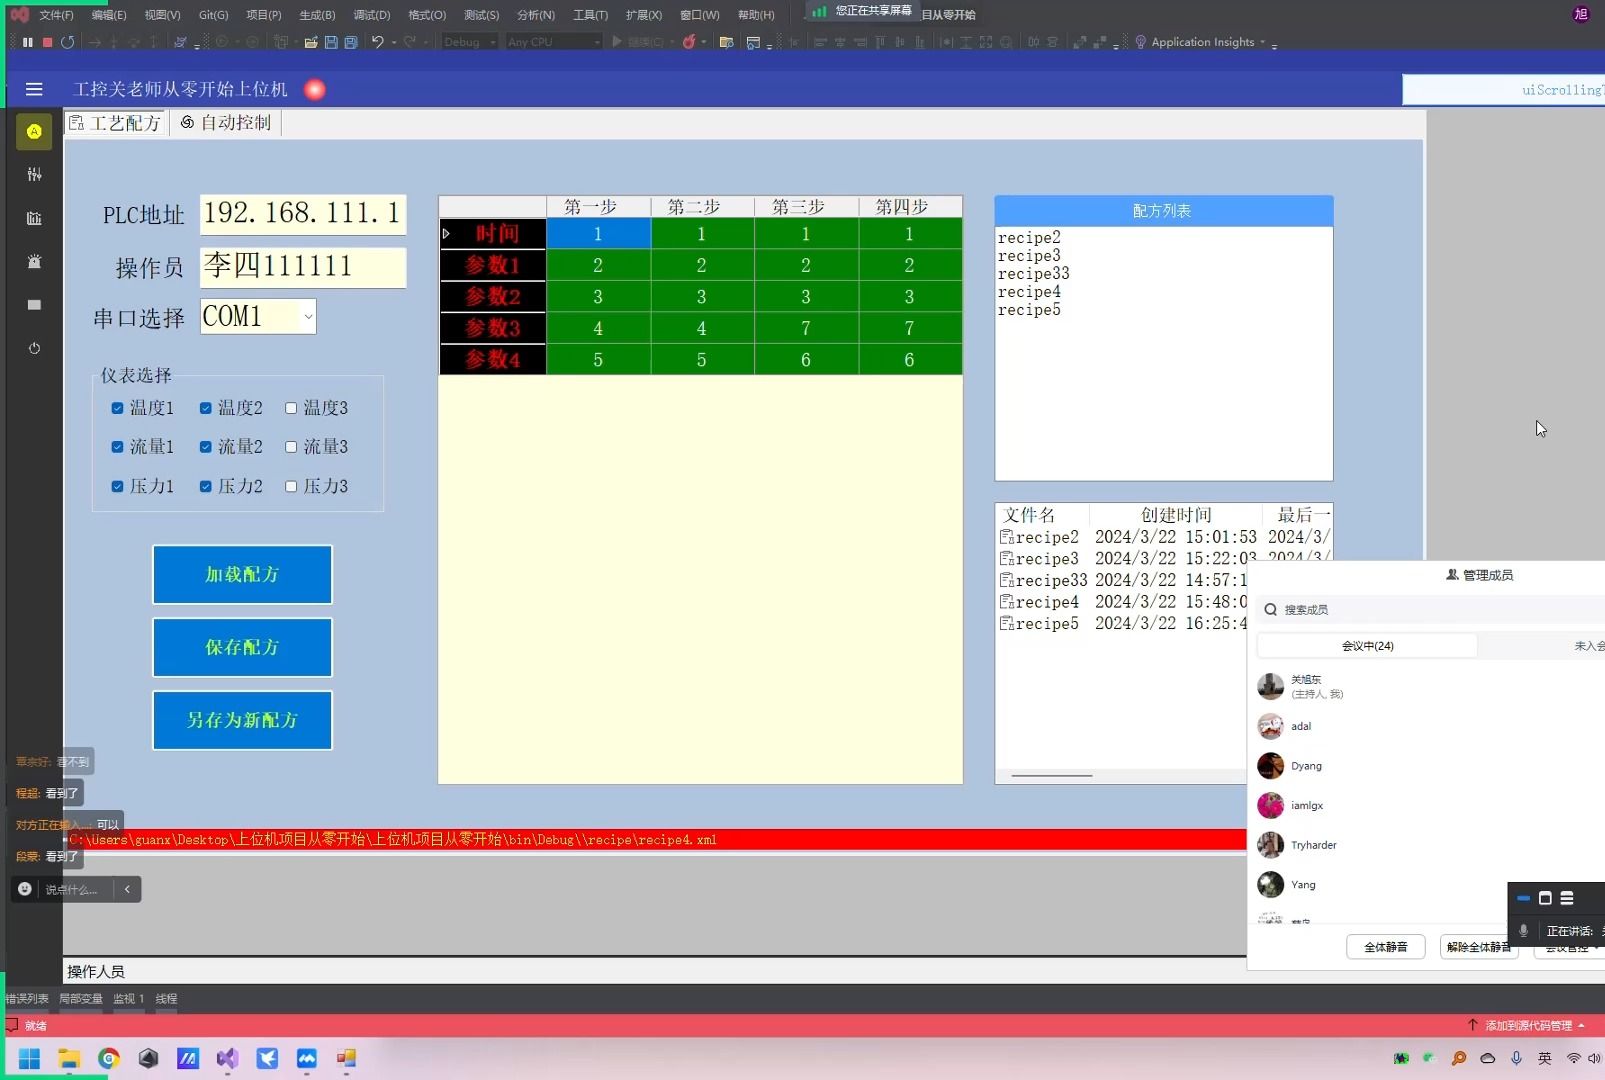The height and width of the screenshot is (1080, 1605).
Task: Click the red recording indicator in header
Action: pyautogui.click(x=314, y=89)
